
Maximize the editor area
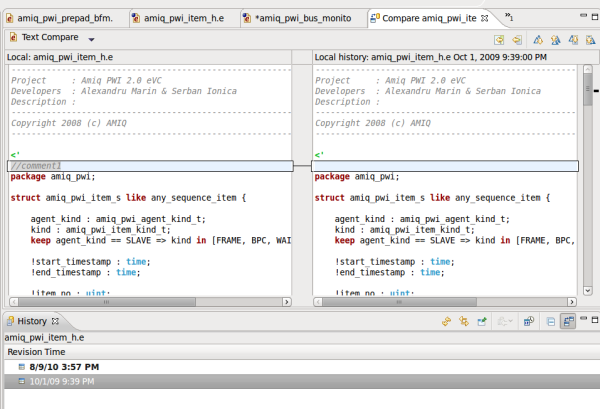595,17
